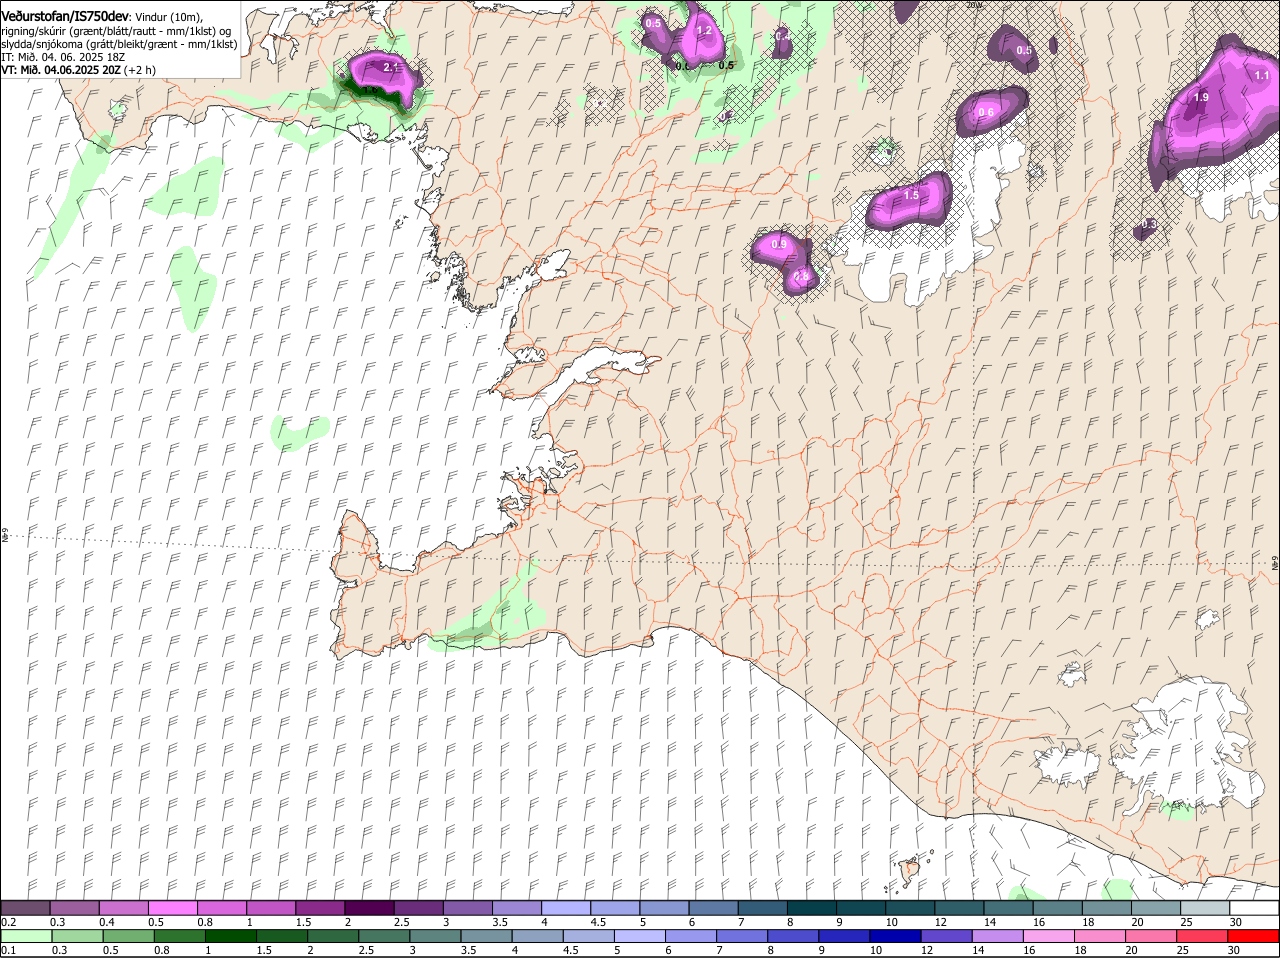Select the 0.6 precipitation value label
Screen dimensions: 1280x958
pyautogui.click(x=986, y=113)
